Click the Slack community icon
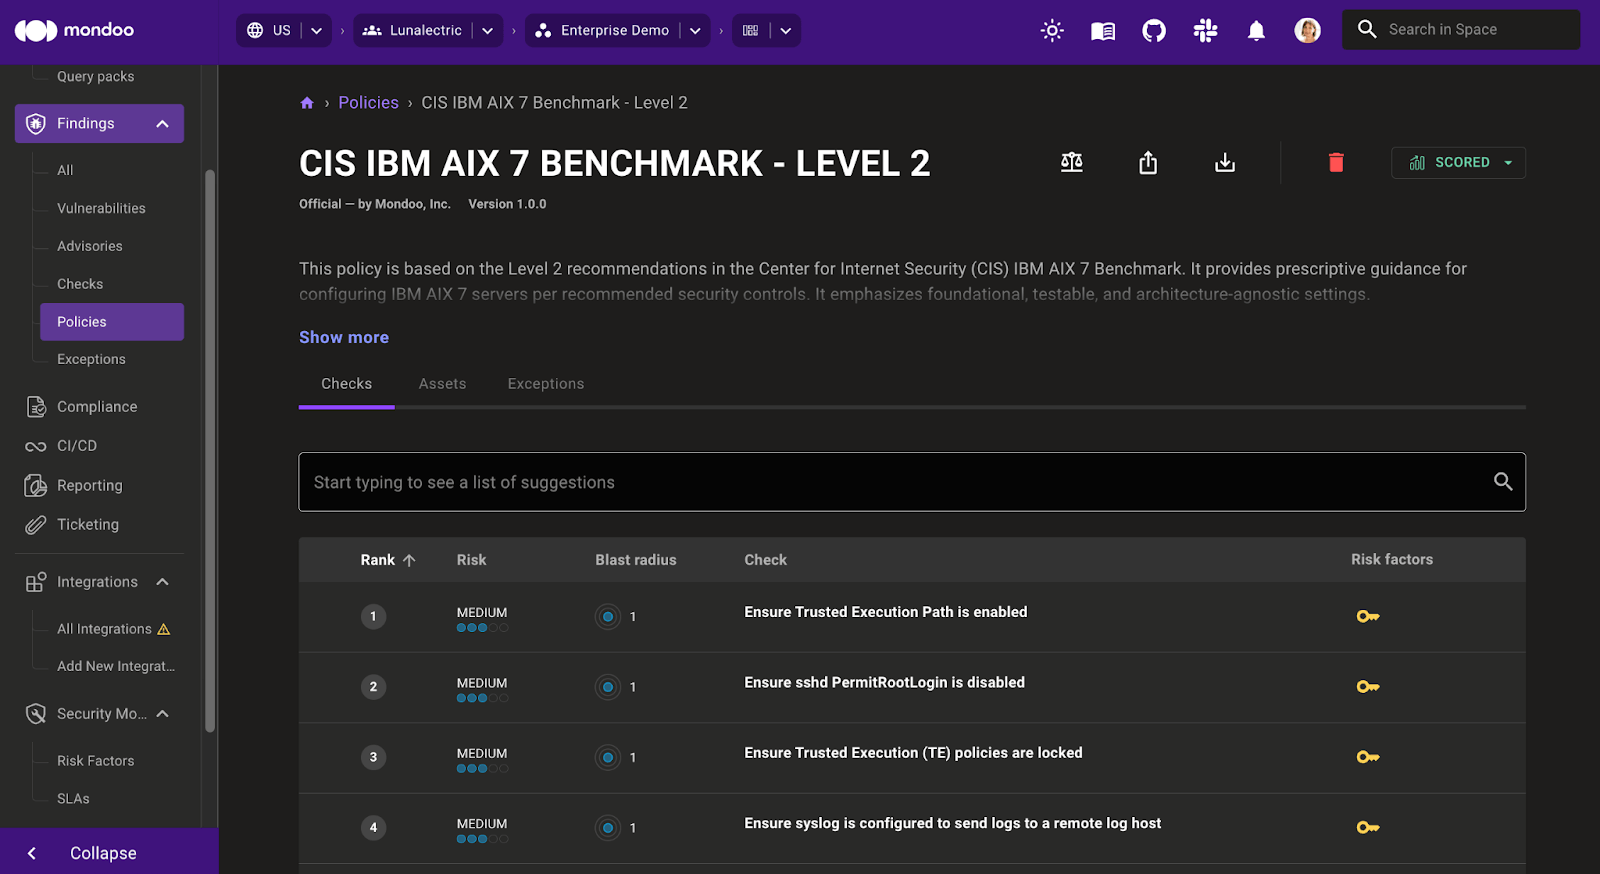 (1205, 31)
